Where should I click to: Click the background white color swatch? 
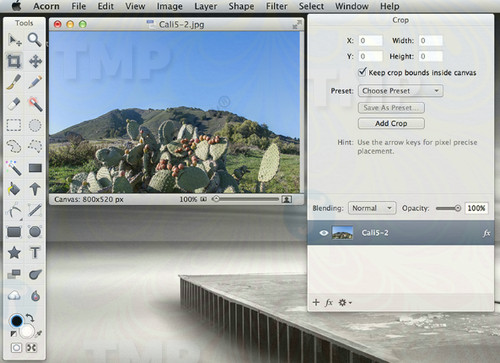pyautogui.click(x=27, y=331)
